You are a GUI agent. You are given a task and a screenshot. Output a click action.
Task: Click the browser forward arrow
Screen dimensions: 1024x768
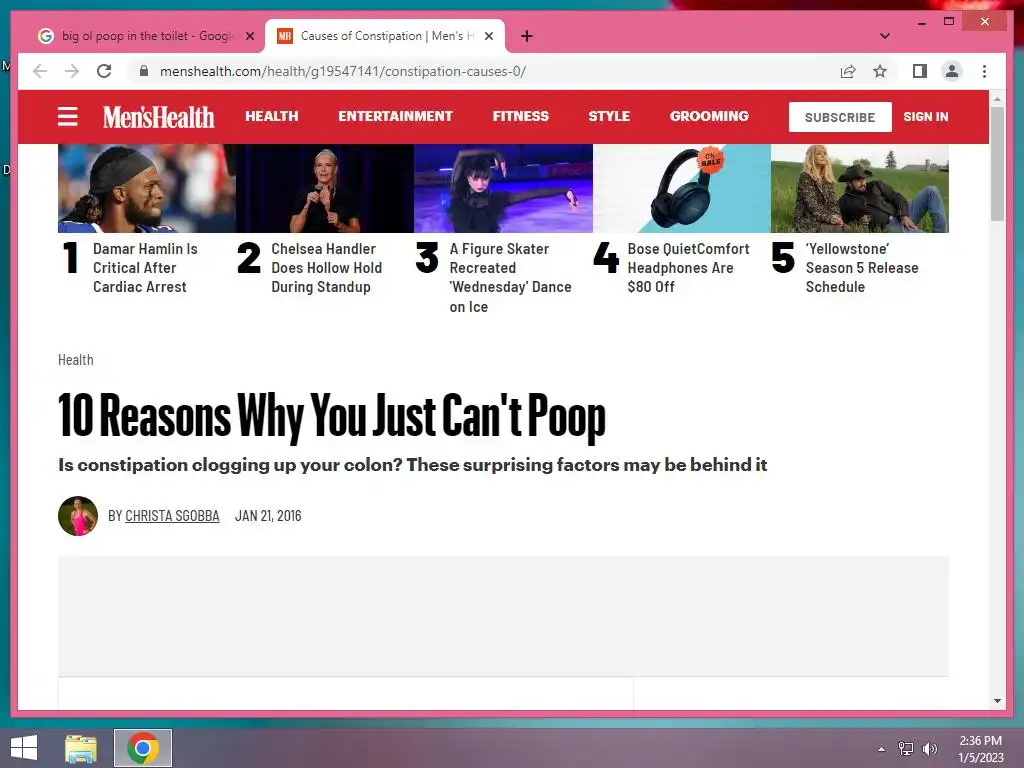pyautogui.click(x=72, y=71)
